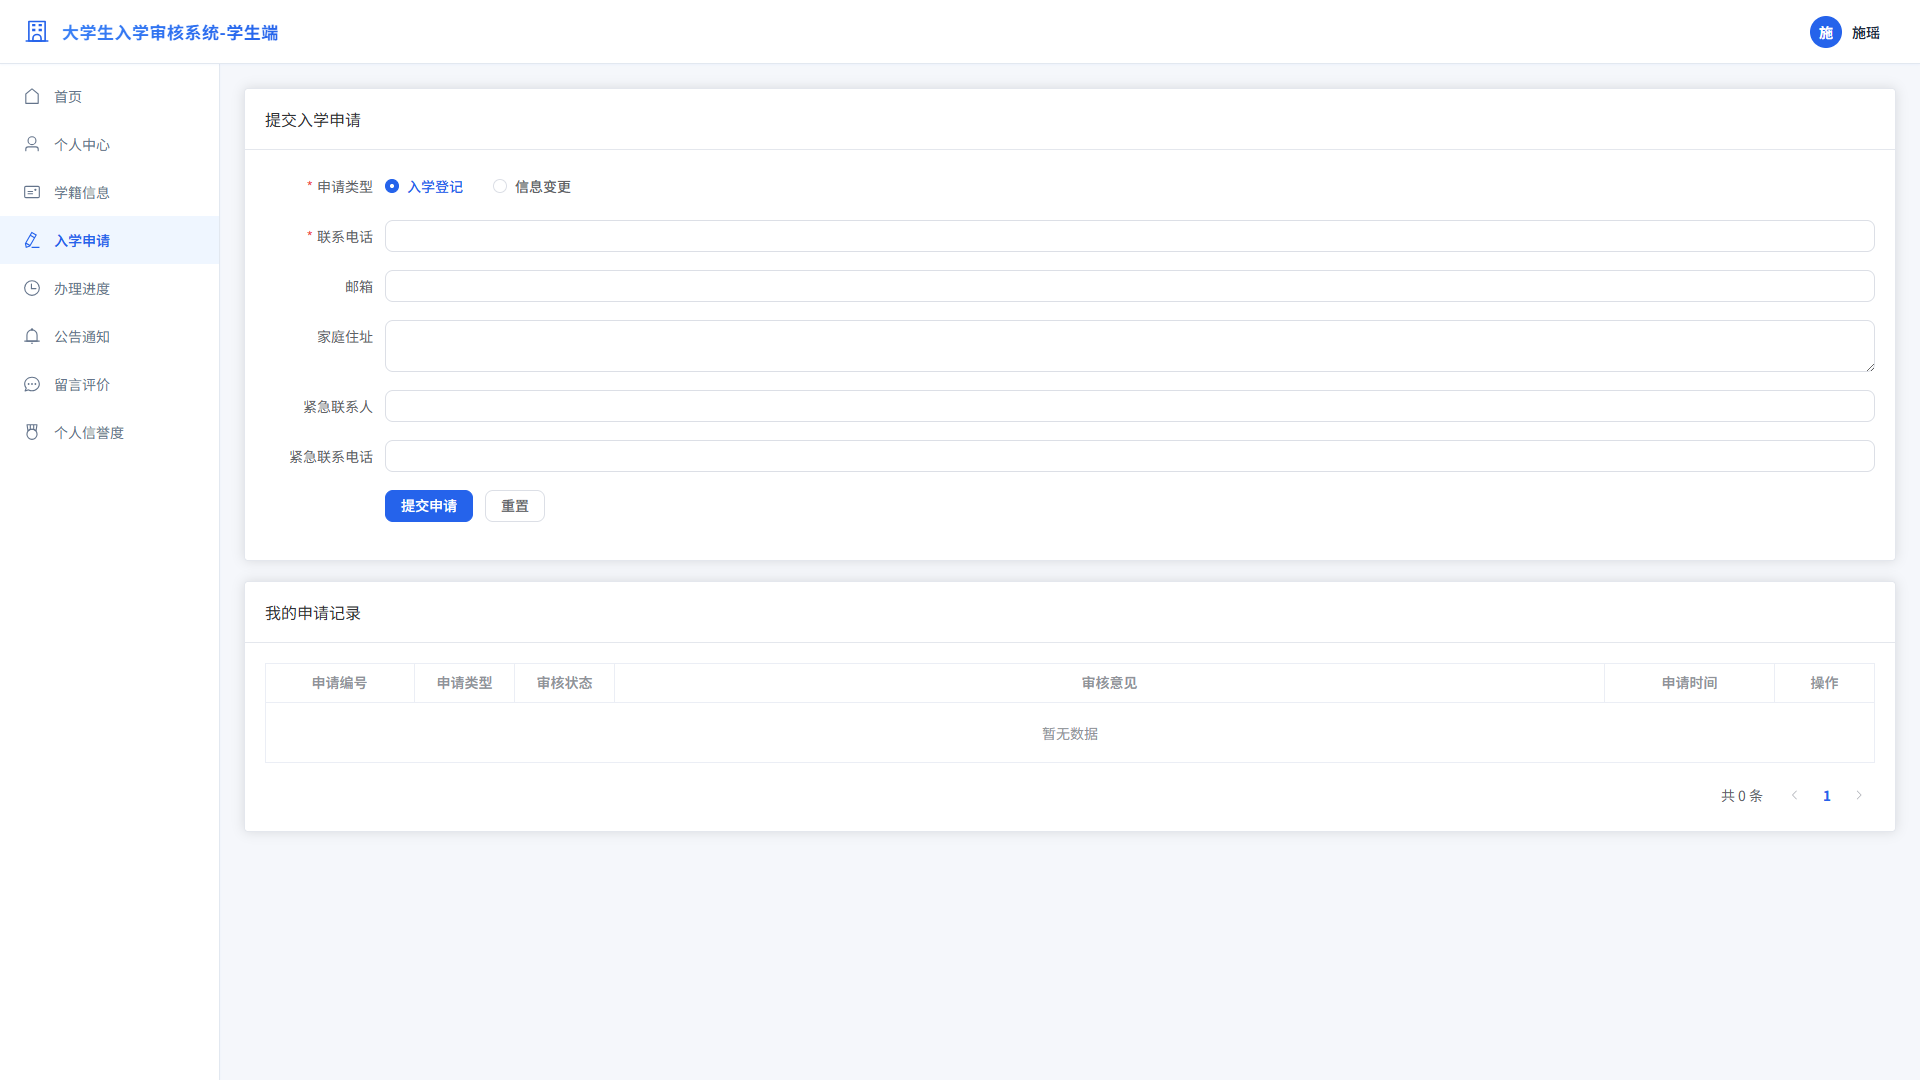Image resolution: width=1920 pixels, height=1080 pixels.
Task: Open the 入学申请 menu item
Action: (109, 240)
